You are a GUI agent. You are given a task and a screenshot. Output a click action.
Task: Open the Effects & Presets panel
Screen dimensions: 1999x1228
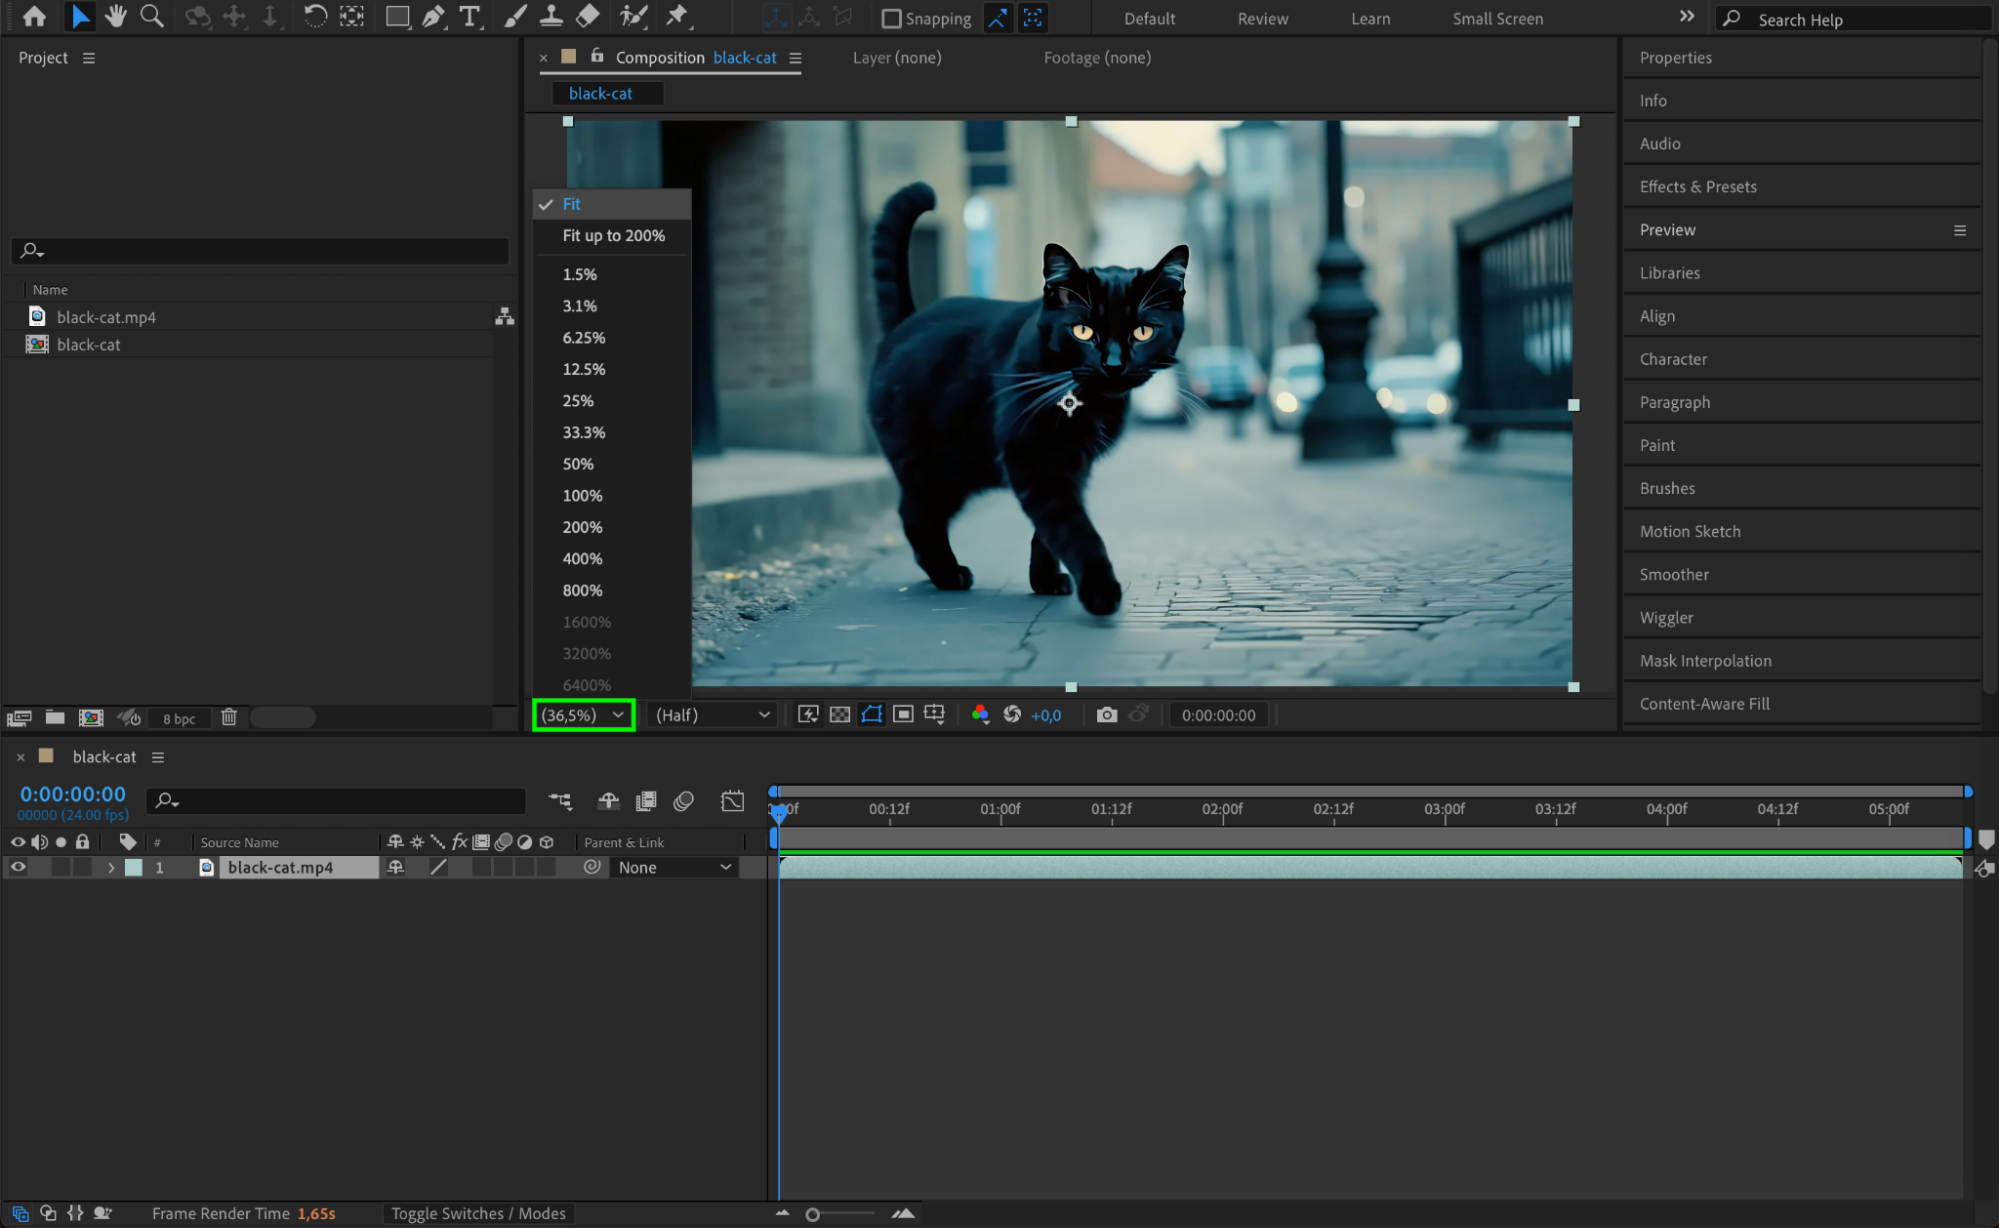pyautogui.click(x=1697, y=187)
